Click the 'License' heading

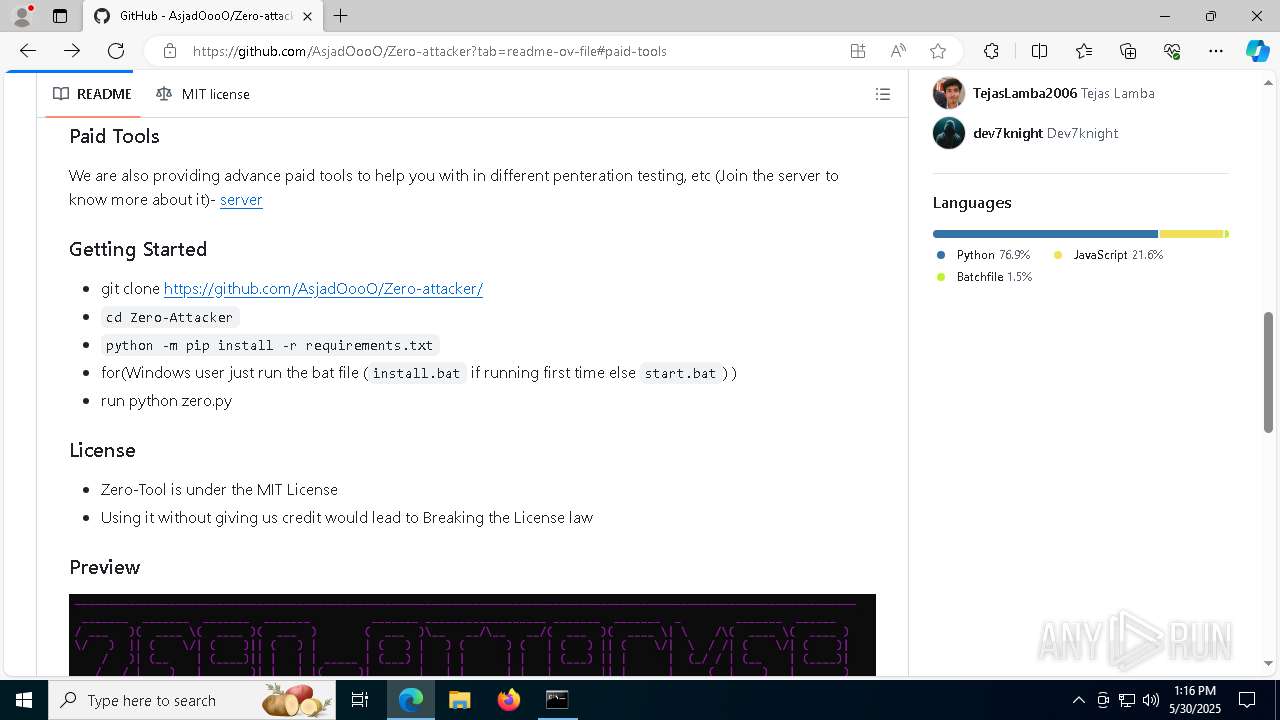point(102,450)
